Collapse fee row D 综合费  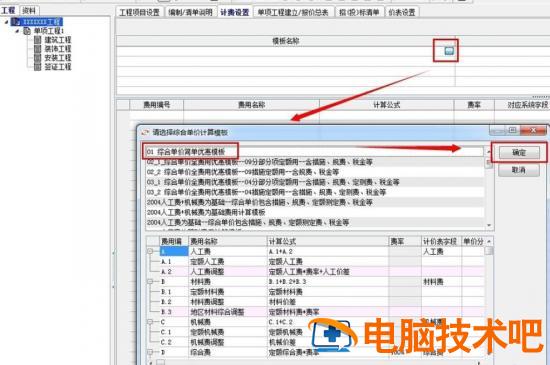pyautogui.click(x=150, y=352)
